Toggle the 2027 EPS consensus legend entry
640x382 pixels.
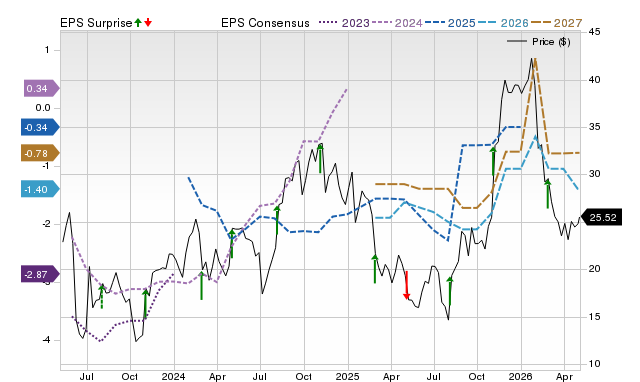[x=556, y=23]
